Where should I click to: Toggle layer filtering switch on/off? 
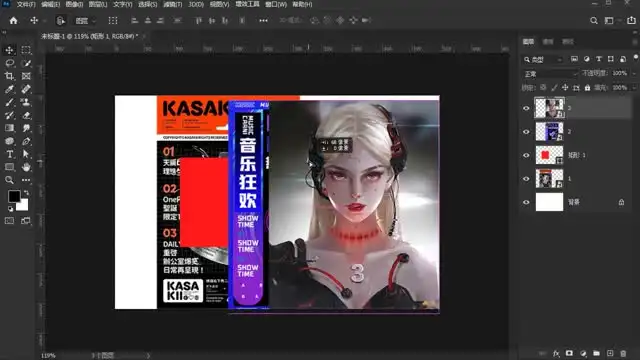tap(636, 58)
